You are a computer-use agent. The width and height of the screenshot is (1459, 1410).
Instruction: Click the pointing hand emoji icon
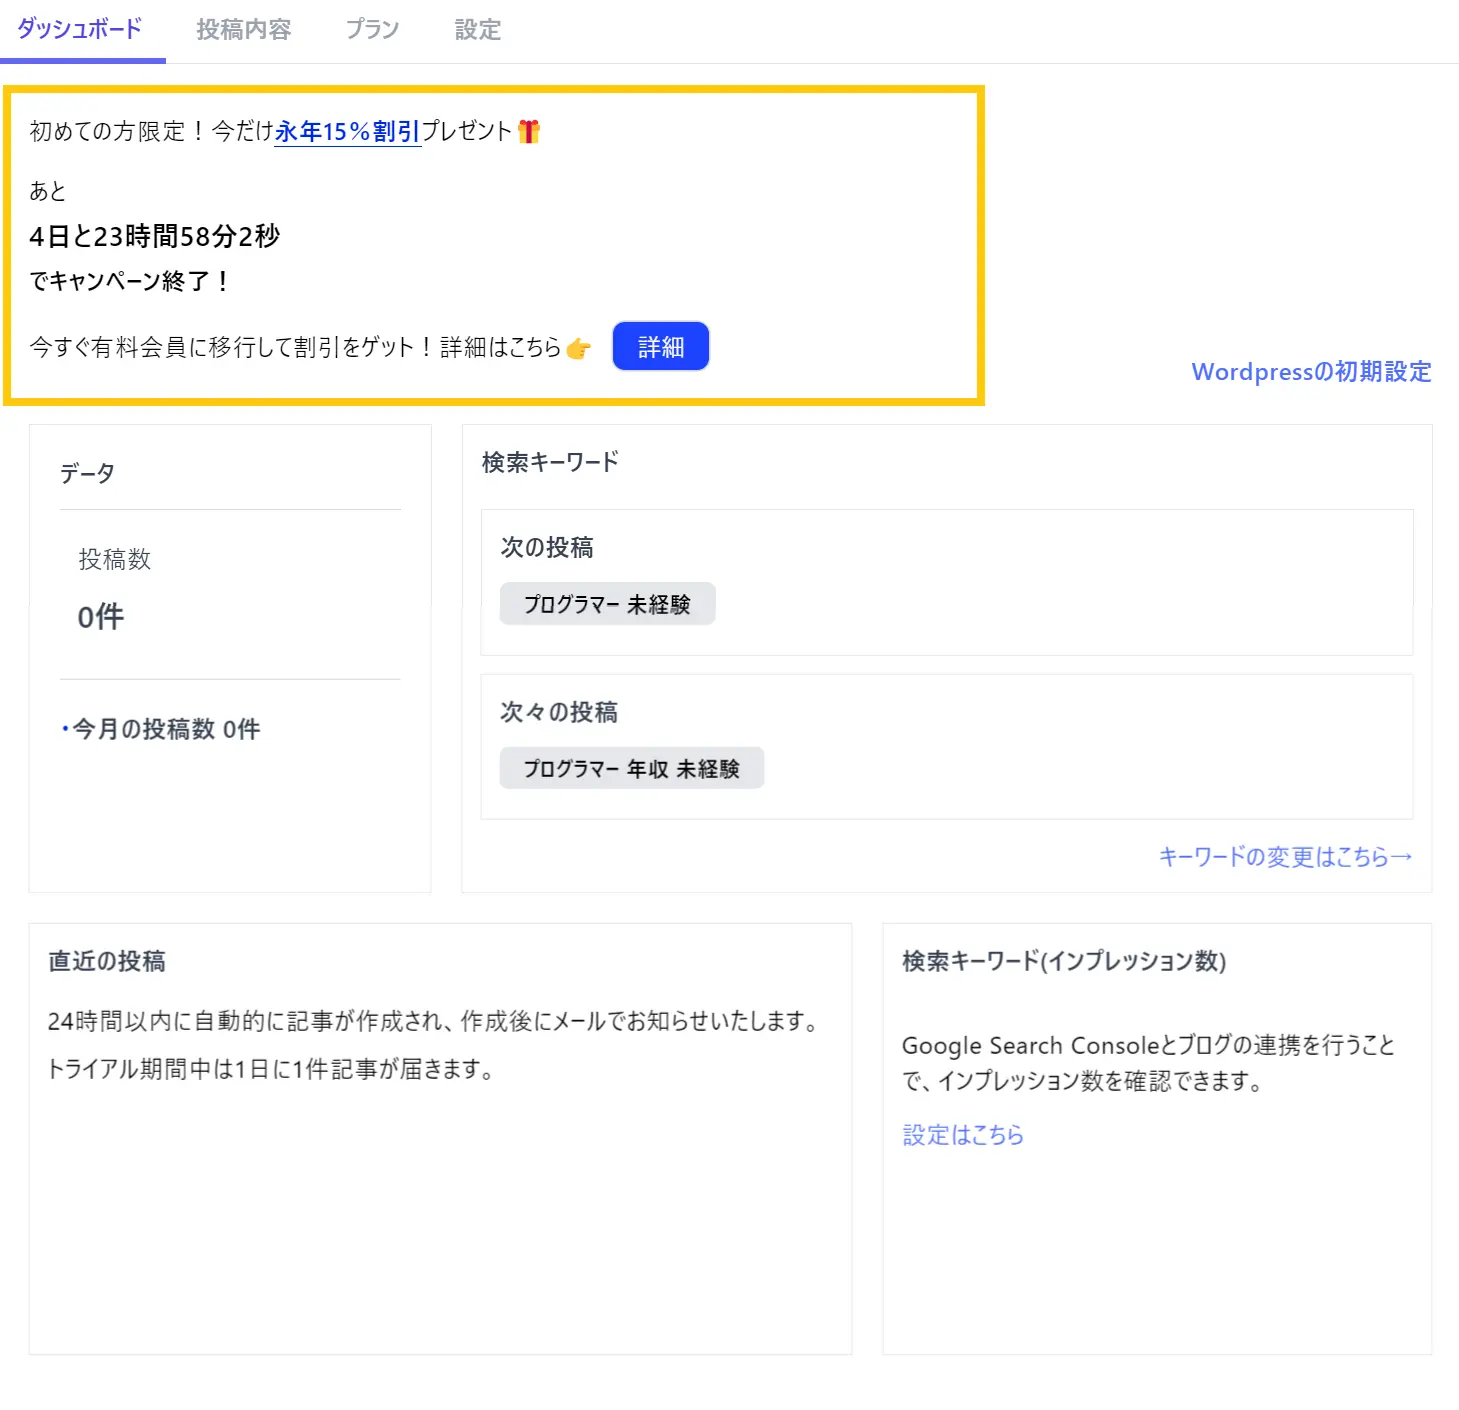[x=578, y=348]
